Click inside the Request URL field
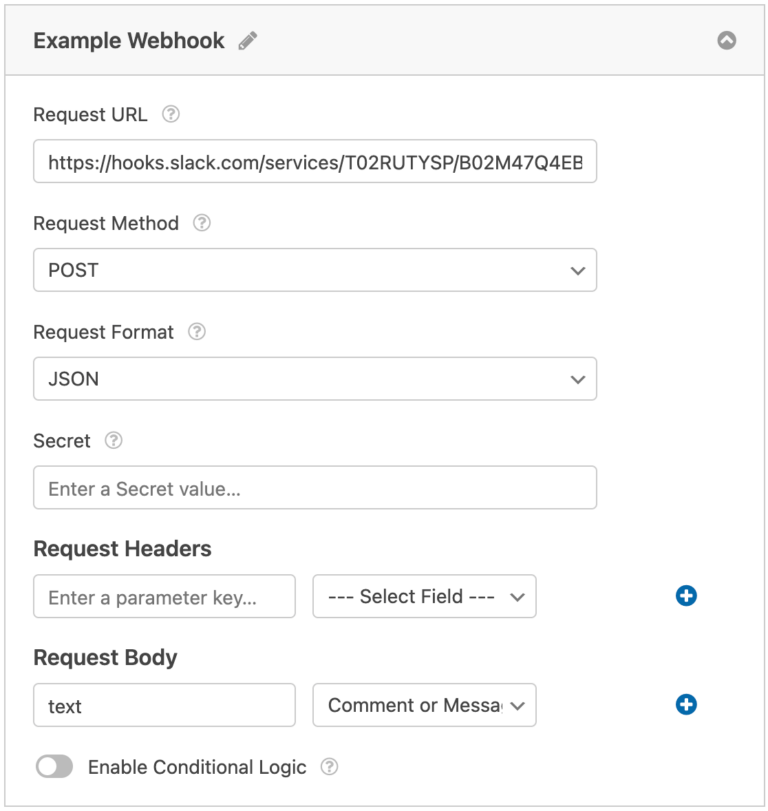The width and height of the screenshot is (768, 811). click(315, 160)
